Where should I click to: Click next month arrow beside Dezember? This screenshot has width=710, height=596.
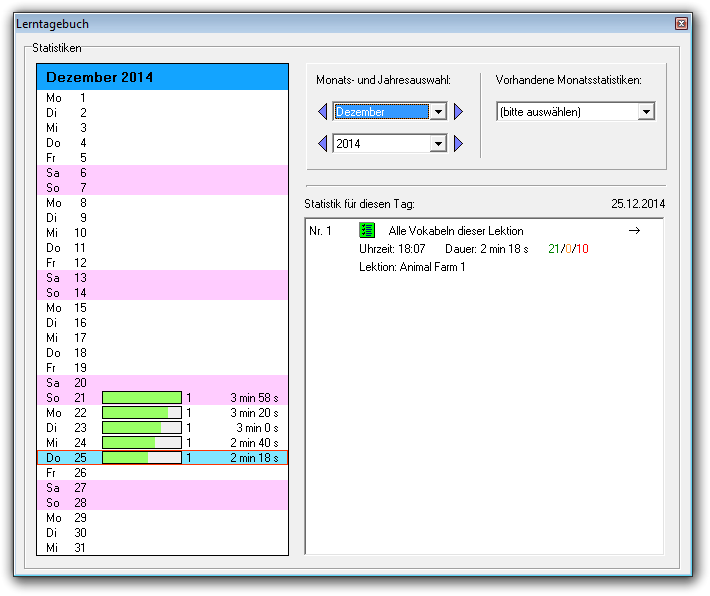(458, 112)
